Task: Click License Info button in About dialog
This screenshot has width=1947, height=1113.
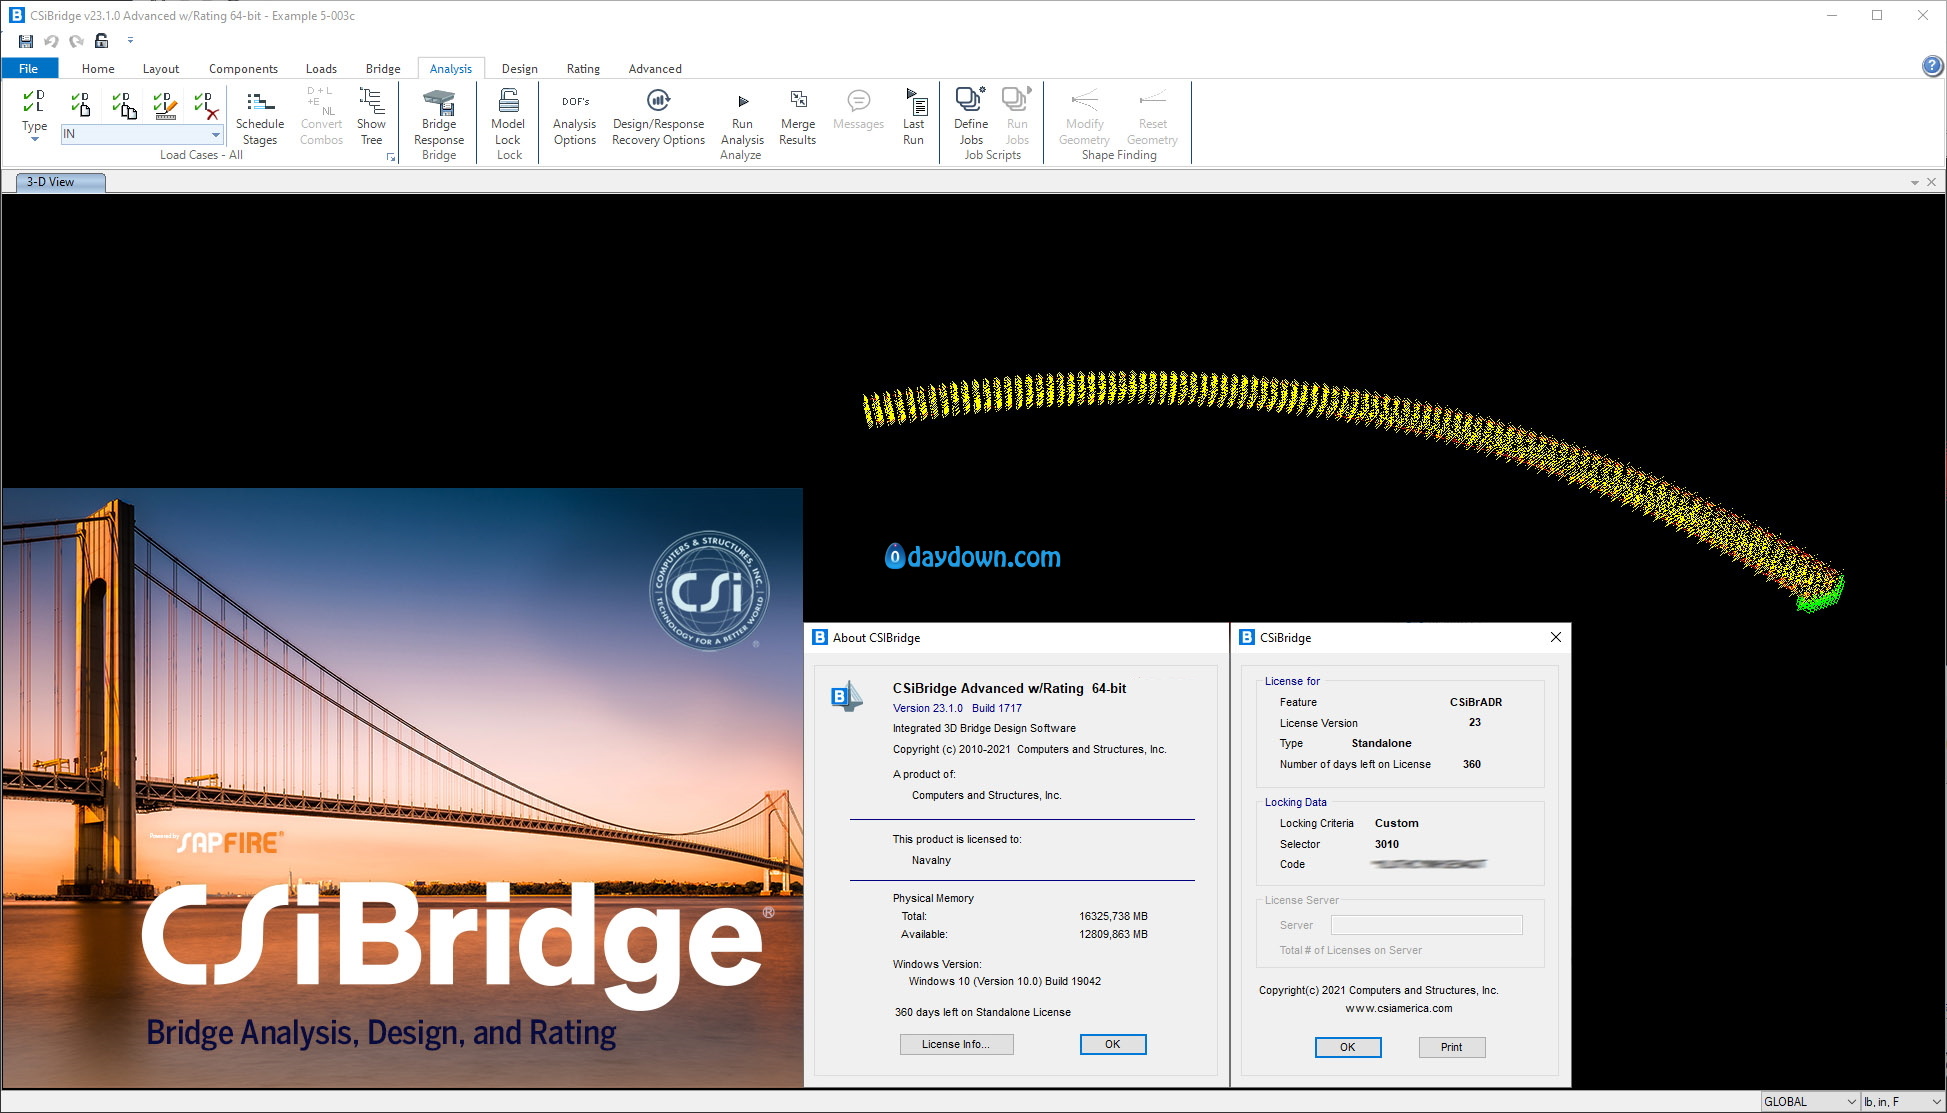Action: (x=956, y=1044)
